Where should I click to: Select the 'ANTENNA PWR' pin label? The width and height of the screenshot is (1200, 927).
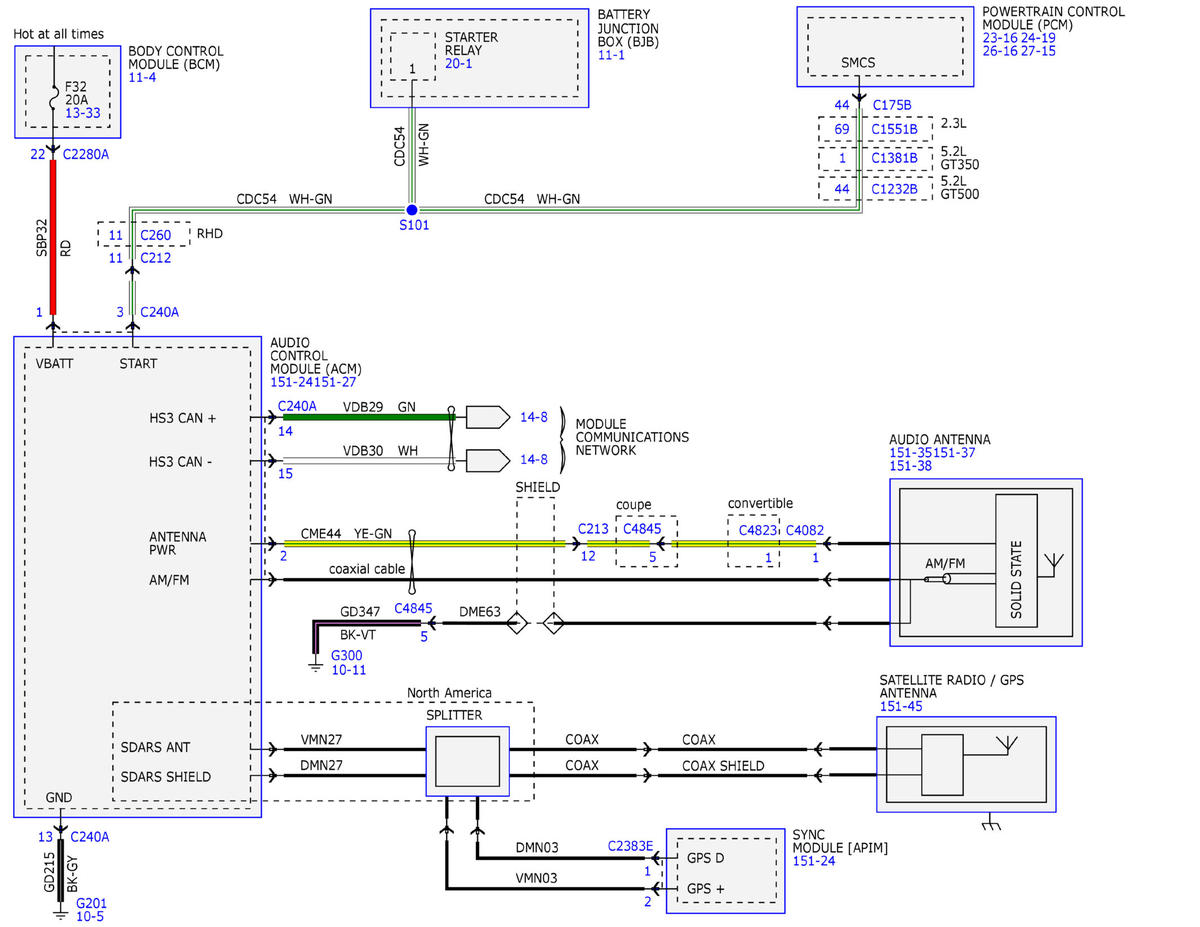[178, 544]
